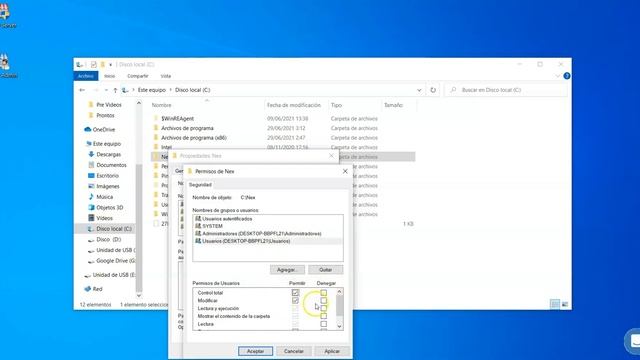Click Cancelar button

(293, 351)
